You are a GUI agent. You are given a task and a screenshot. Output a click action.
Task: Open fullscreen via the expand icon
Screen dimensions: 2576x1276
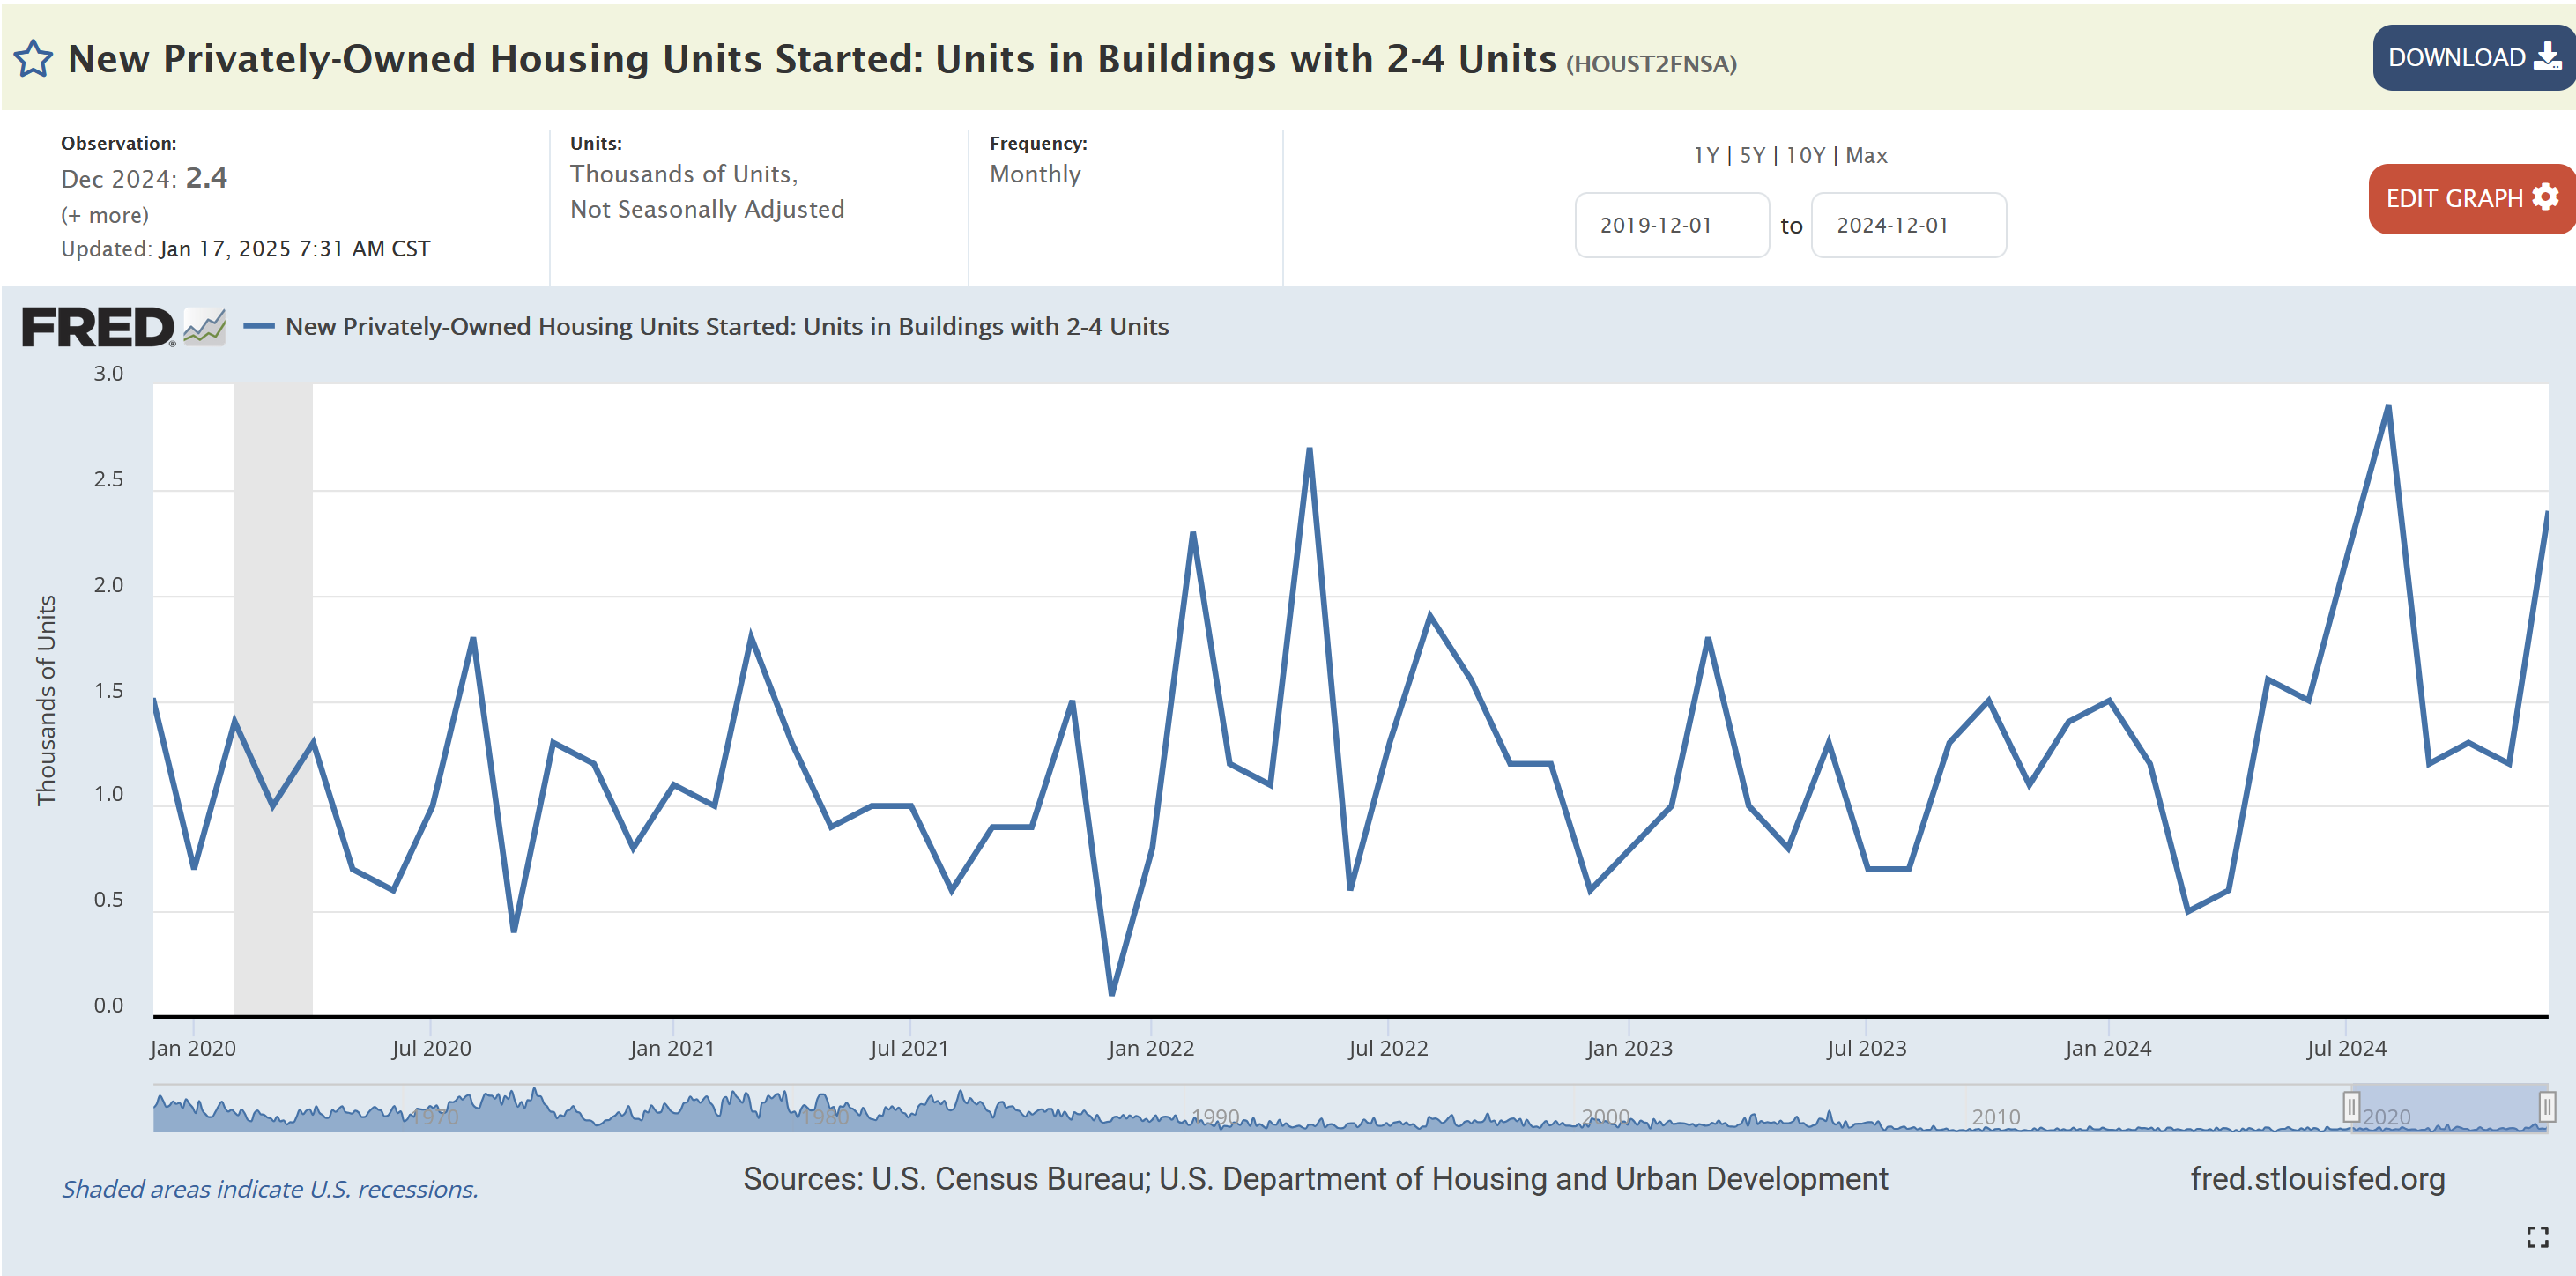pyautogui.click(x=2537, y=1237)
